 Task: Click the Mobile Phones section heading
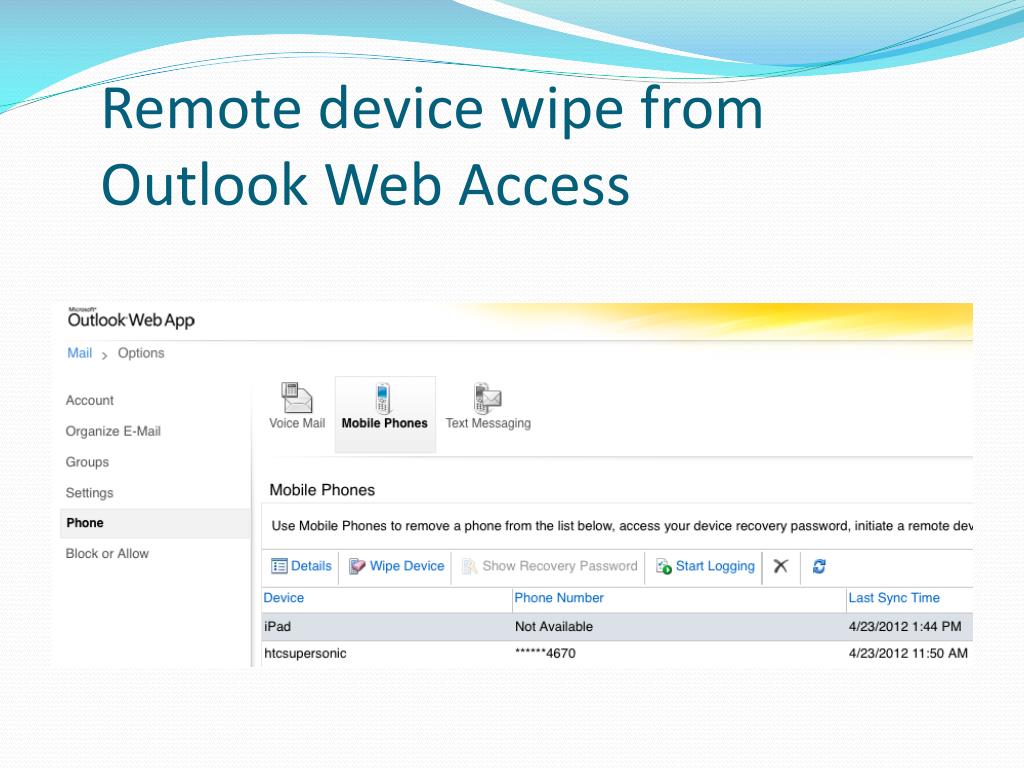tap(322, 490)
